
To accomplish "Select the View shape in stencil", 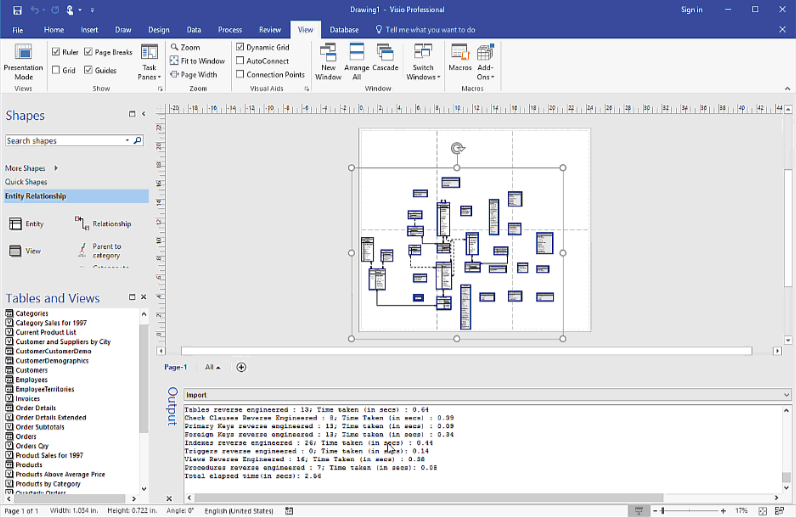I will point(25,251).
